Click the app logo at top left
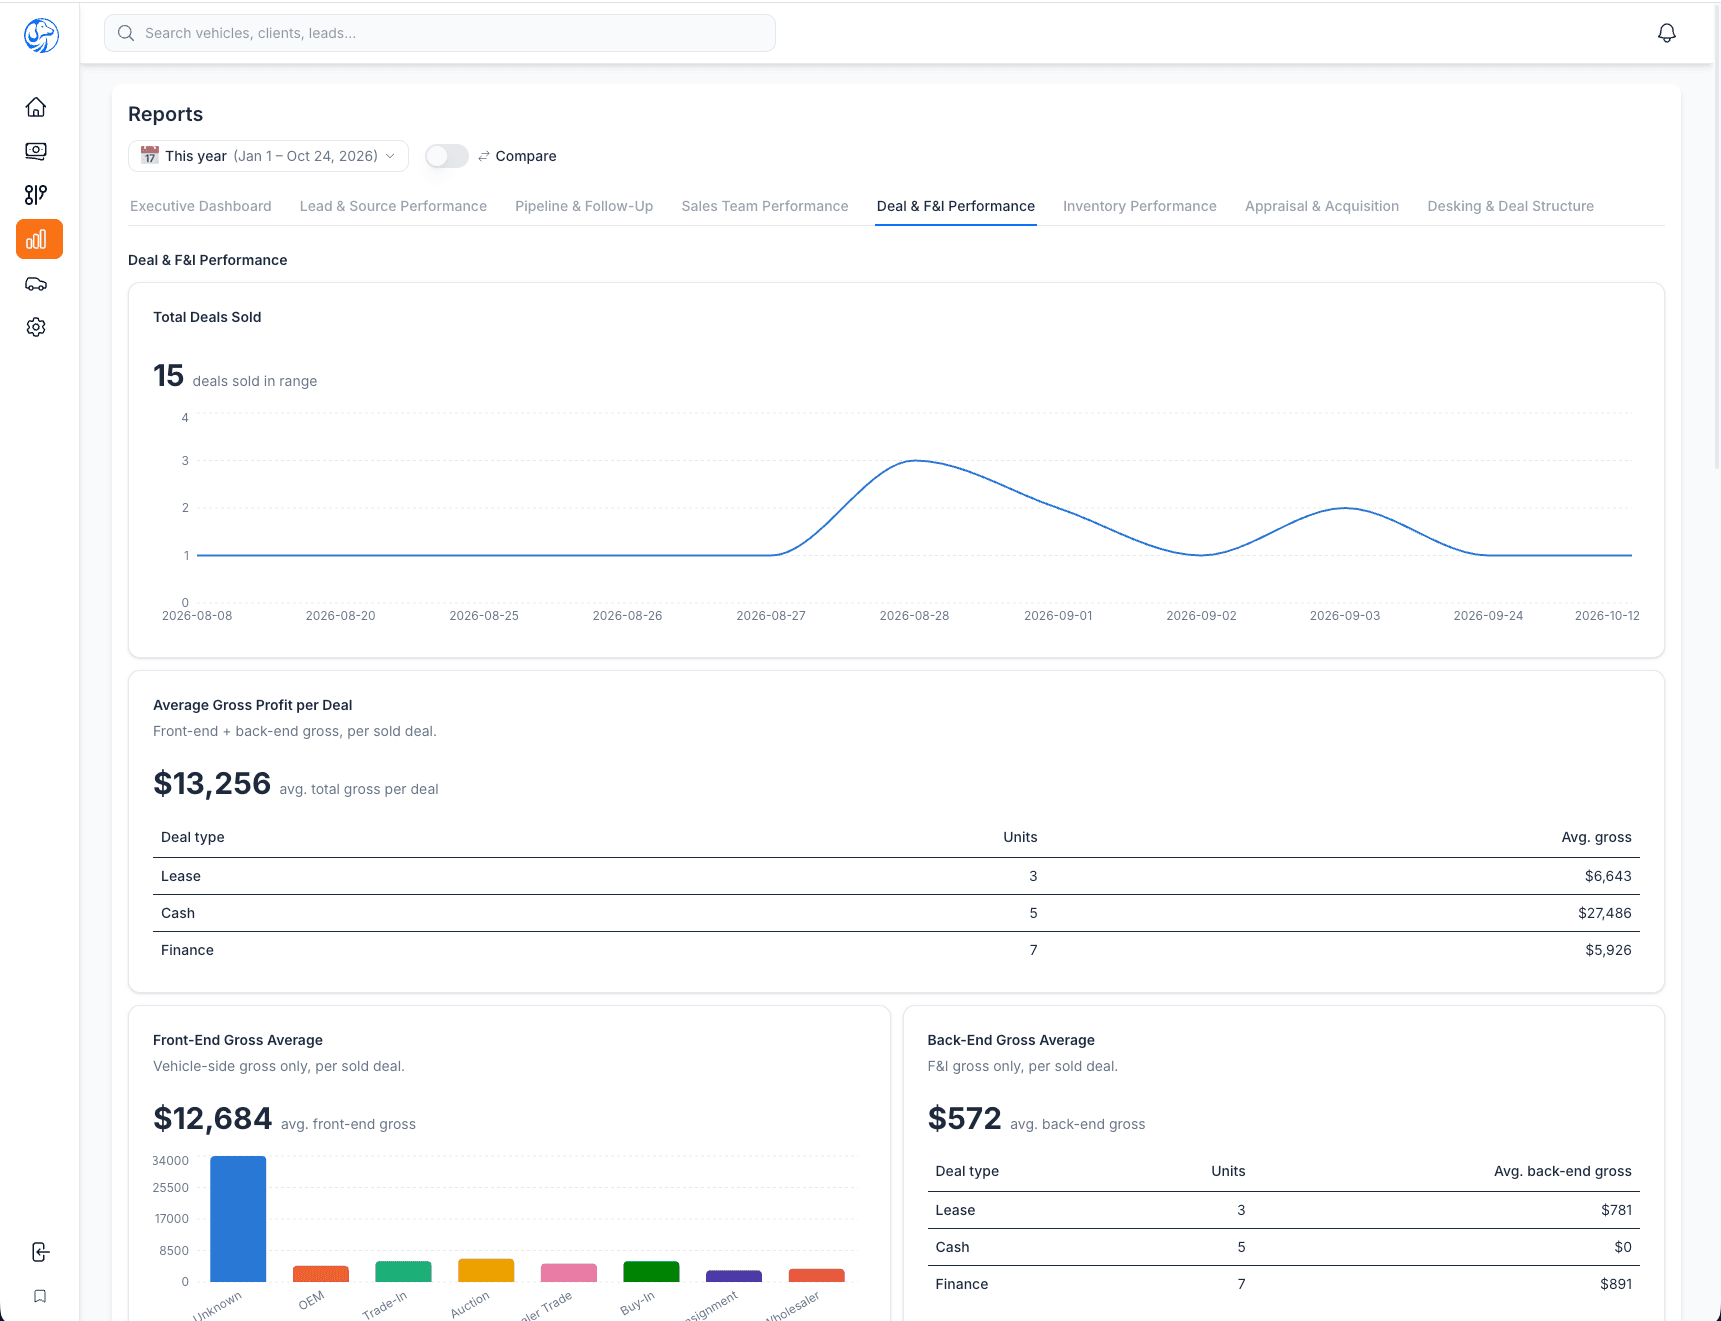Image resolution: width=1721 pixels, height=1321 pixels. 41,35
